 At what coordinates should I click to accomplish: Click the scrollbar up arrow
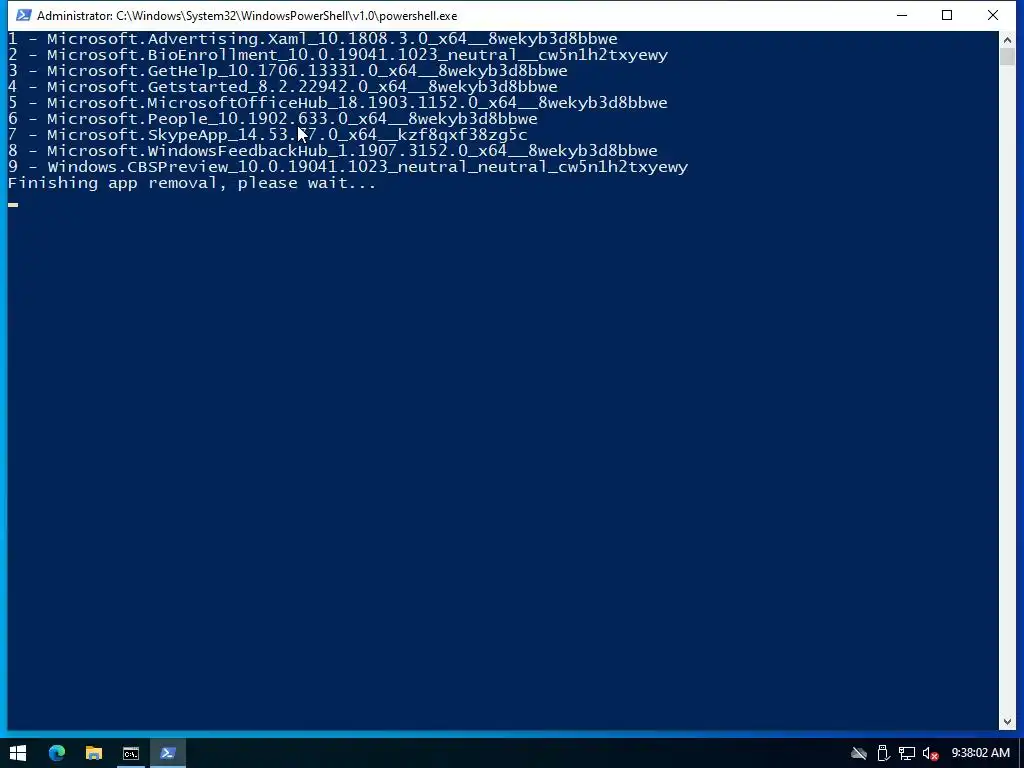click(x=1007, y=40)
